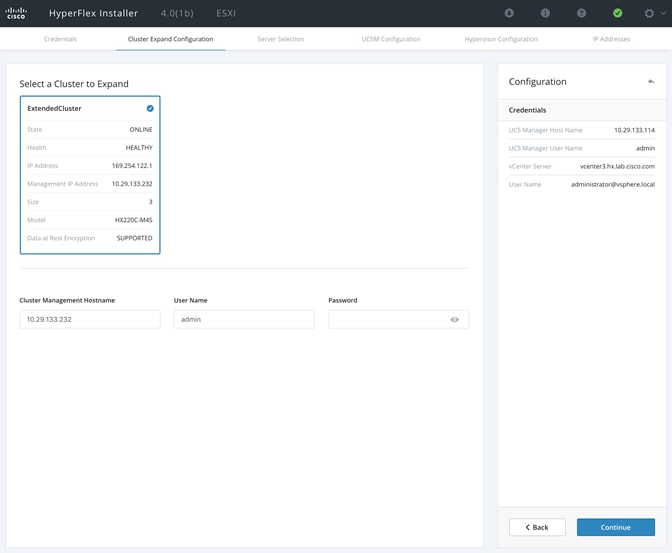
Task: Click the UCS Manager User Name admin value
Action: click(645, 148)
